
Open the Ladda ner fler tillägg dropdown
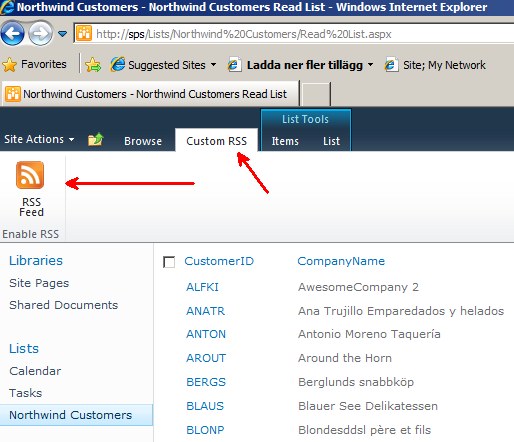coord(370,65)
